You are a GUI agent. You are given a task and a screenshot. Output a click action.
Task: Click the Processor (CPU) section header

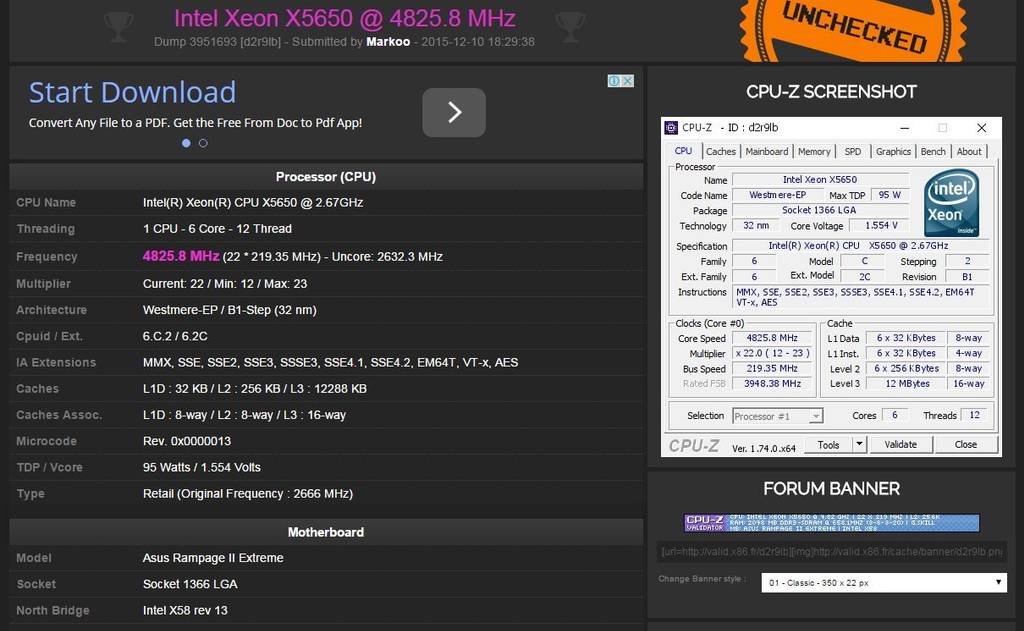[326, 176]
